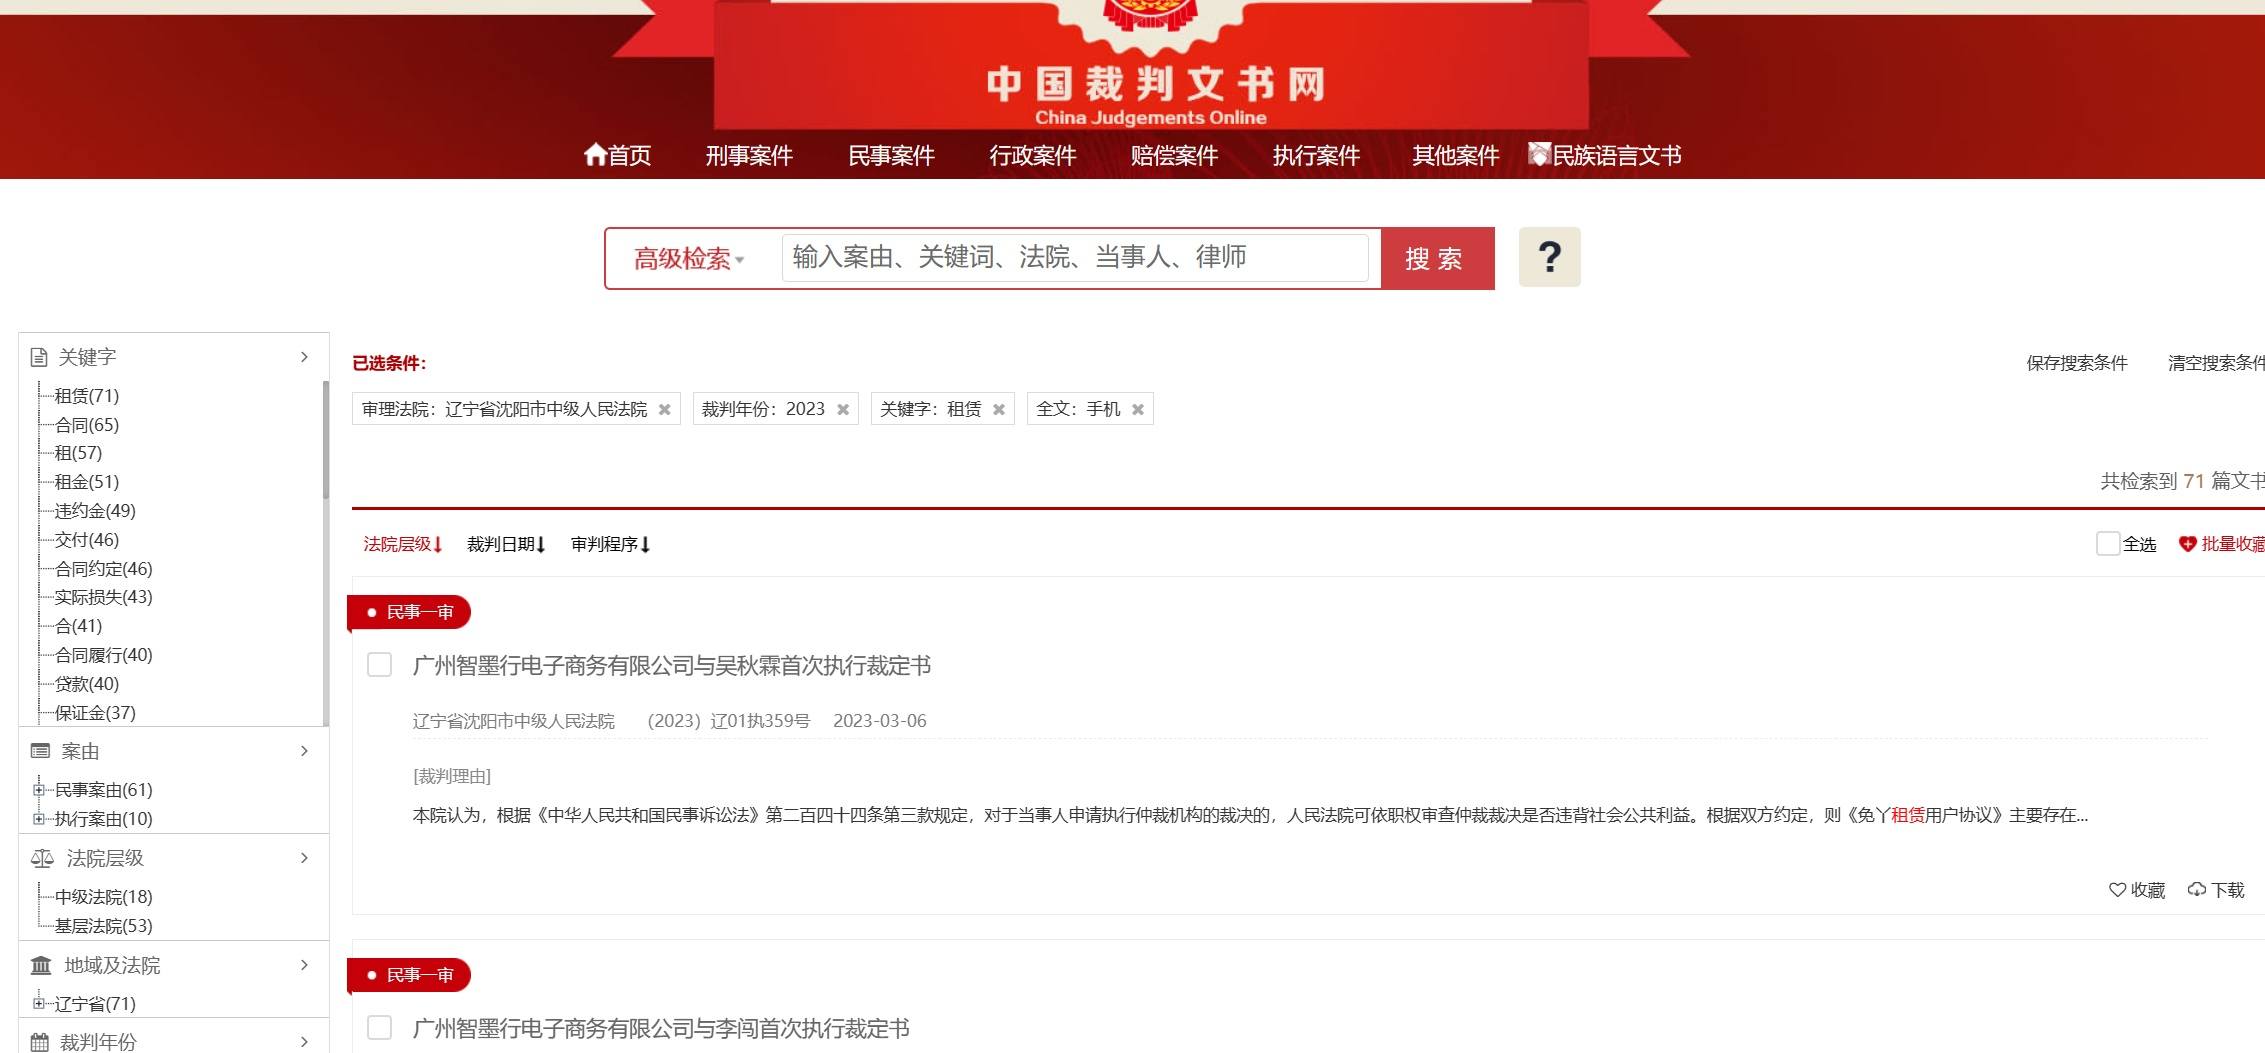Click 收藏 heart icon for first result
This screenshot has height=1053, width=2265.
coord(2117,889)
